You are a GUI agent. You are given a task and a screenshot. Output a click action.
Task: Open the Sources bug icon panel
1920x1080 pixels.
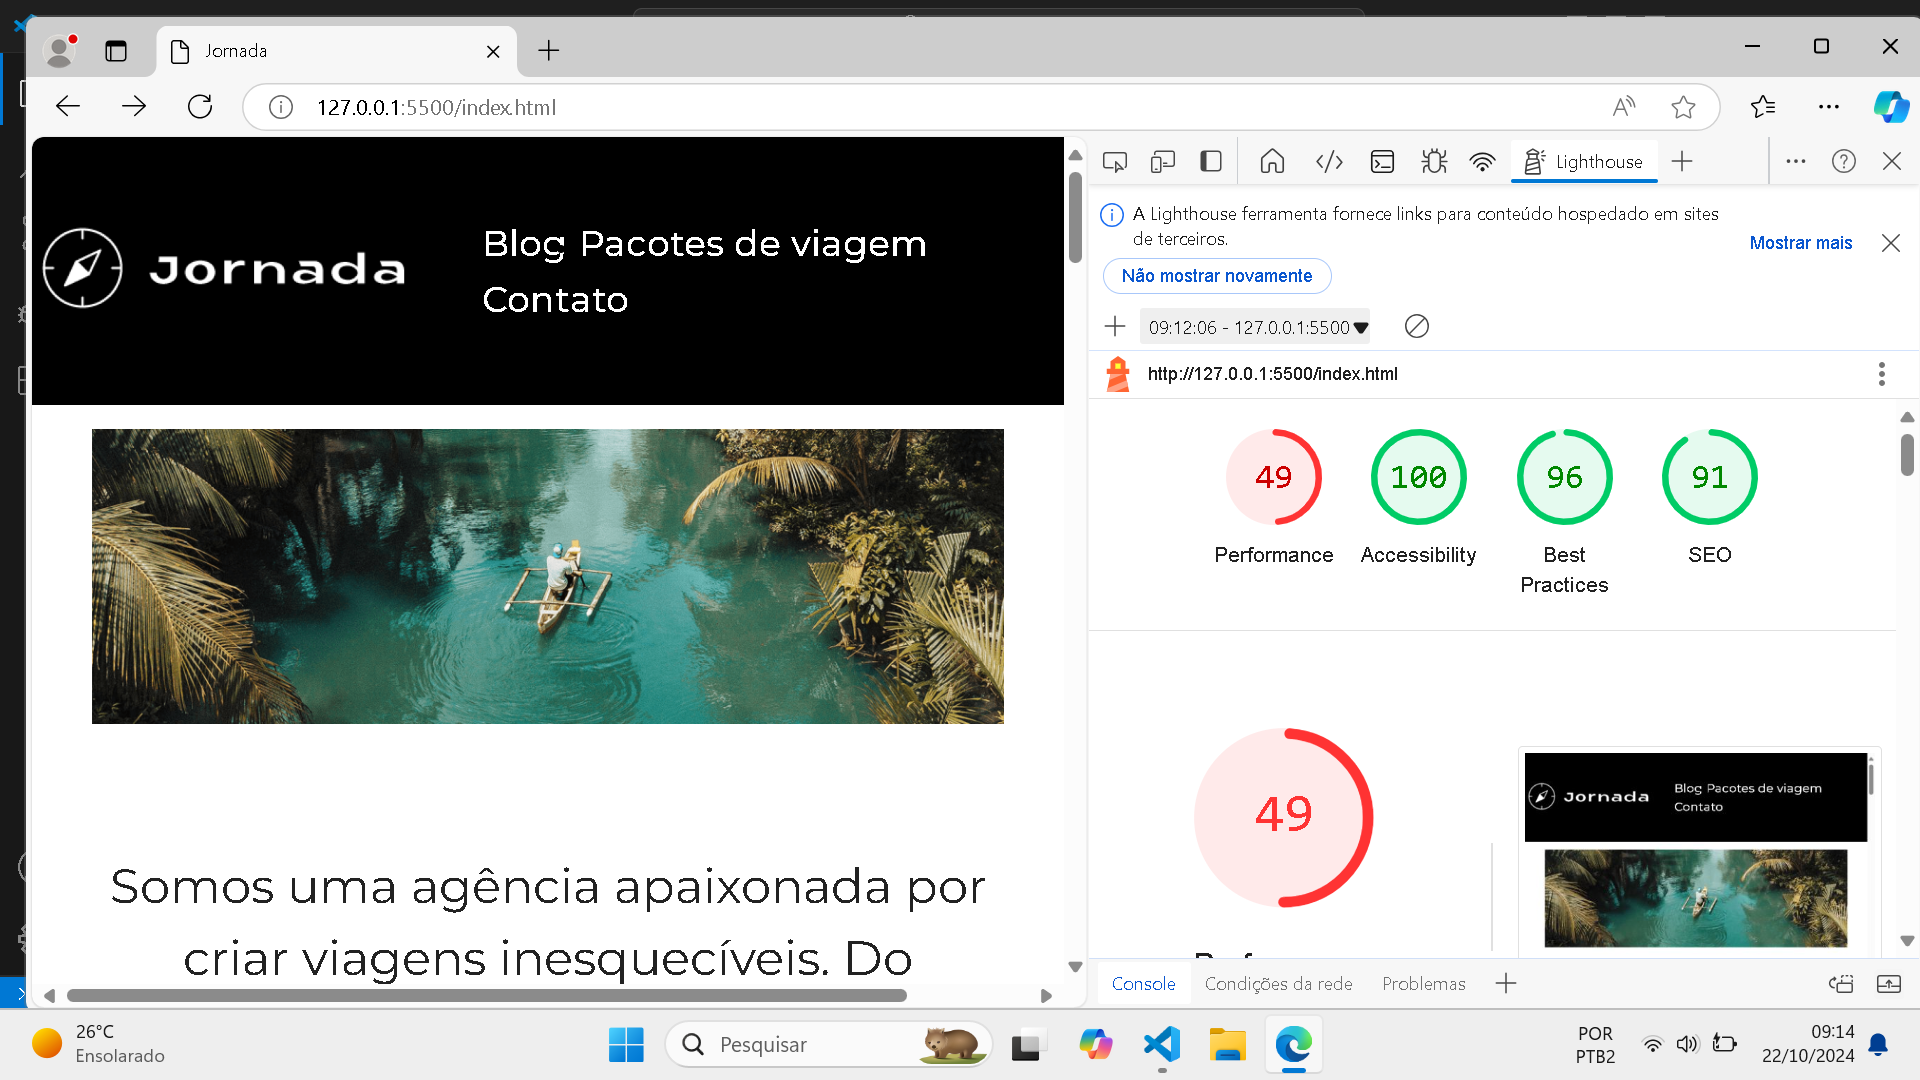pyautogui.click(x=1434, y=162)
